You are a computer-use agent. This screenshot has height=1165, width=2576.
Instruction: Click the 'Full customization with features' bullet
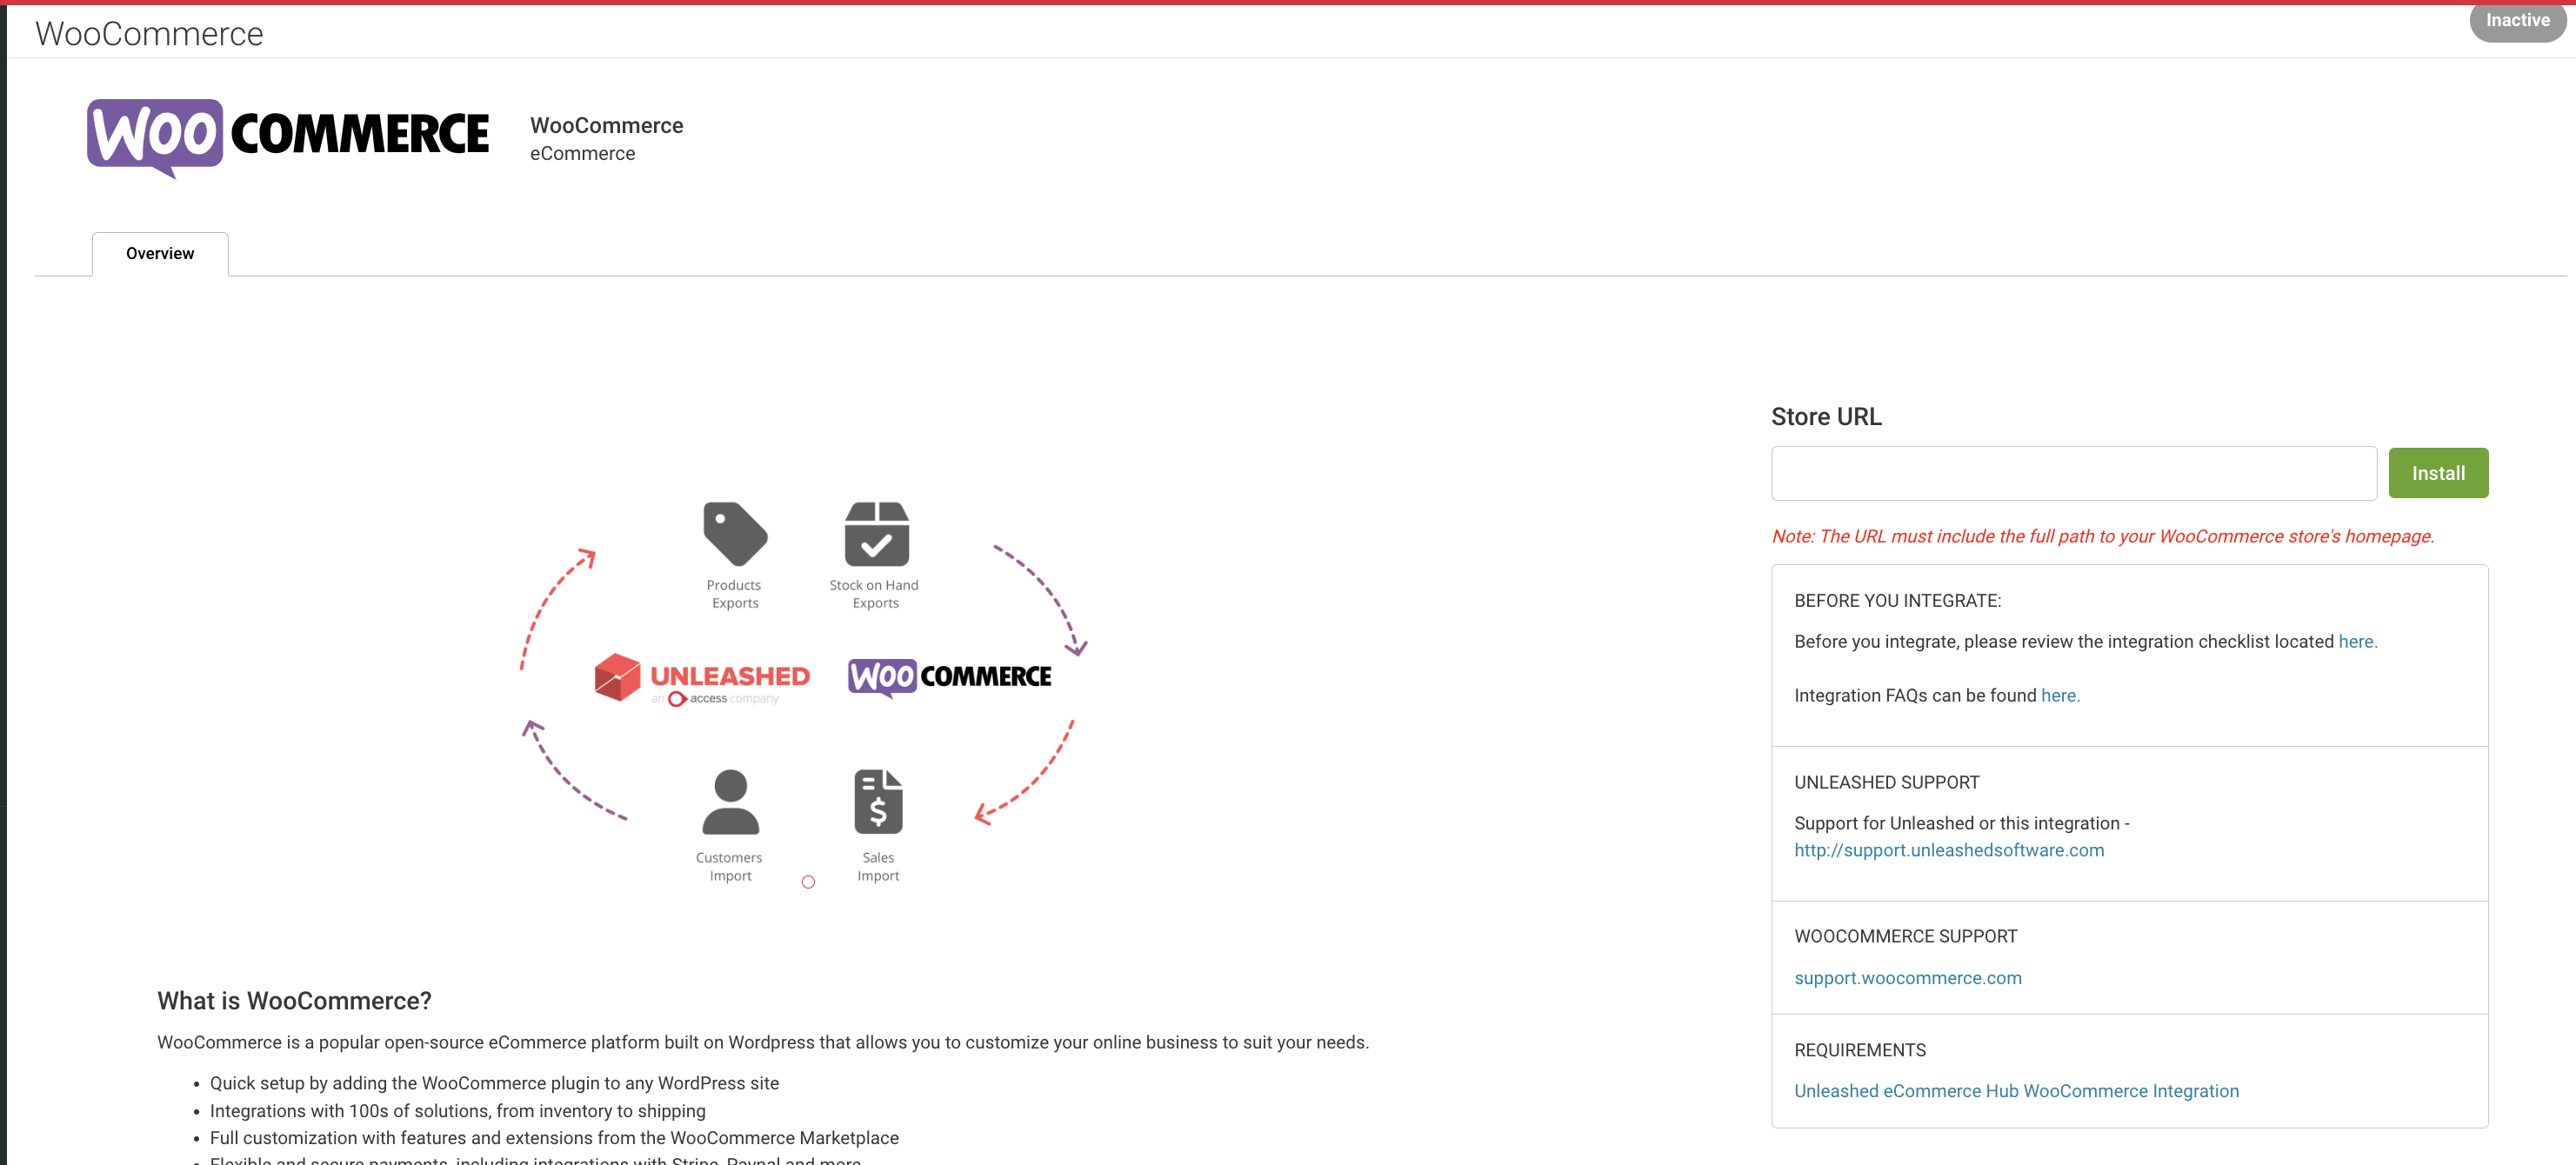(x=554, y=1138)
